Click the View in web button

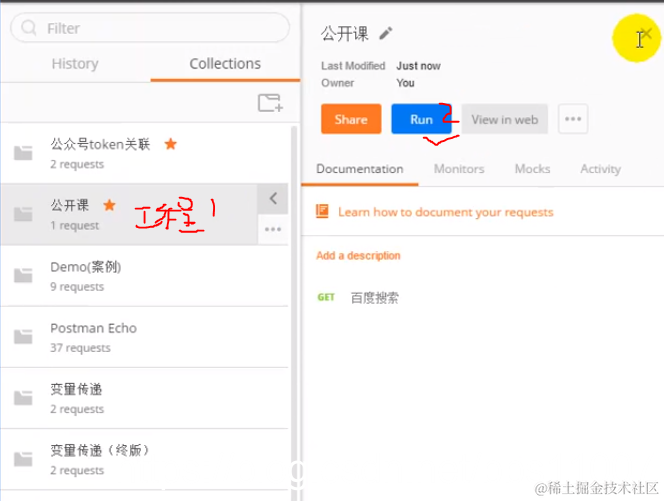pyautogui.click(x=505, y=119)
